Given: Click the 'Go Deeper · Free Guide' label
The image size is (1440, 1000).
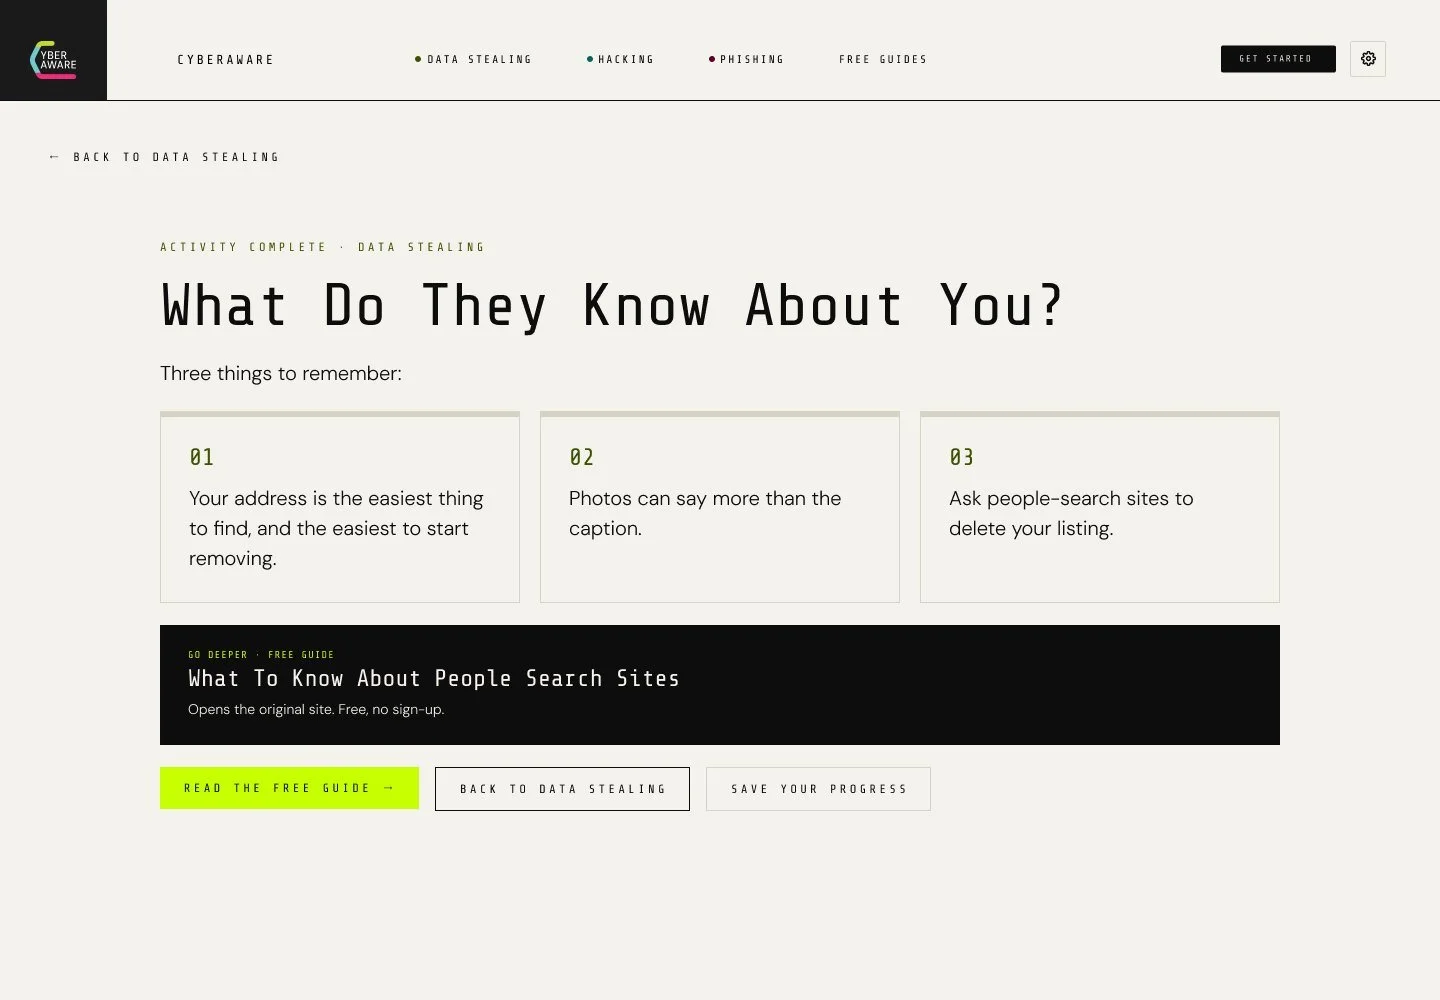Looking at the screenshot, I should click(261, 655).
